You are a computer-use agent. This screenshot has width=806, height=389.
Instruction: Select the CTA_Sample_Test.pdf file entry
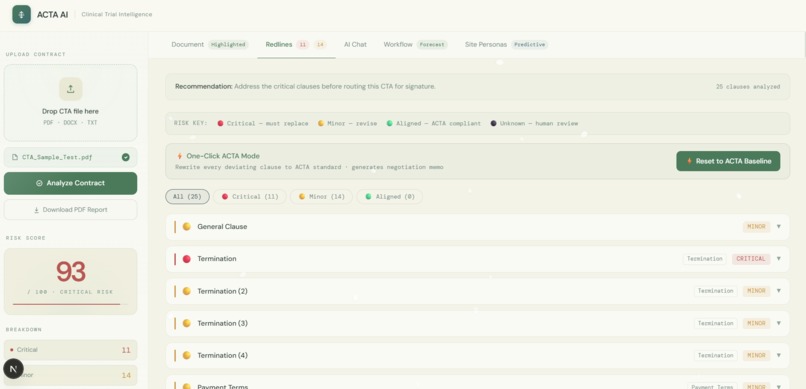pyautogui.click(x=70, y=157)
